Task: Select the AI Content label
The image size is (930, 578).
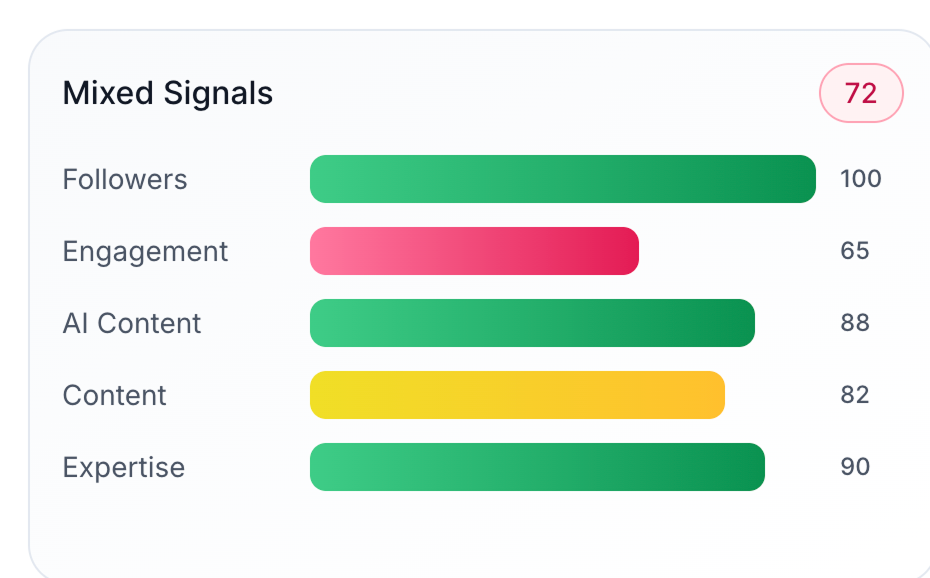Action: (x=132, y=323)
